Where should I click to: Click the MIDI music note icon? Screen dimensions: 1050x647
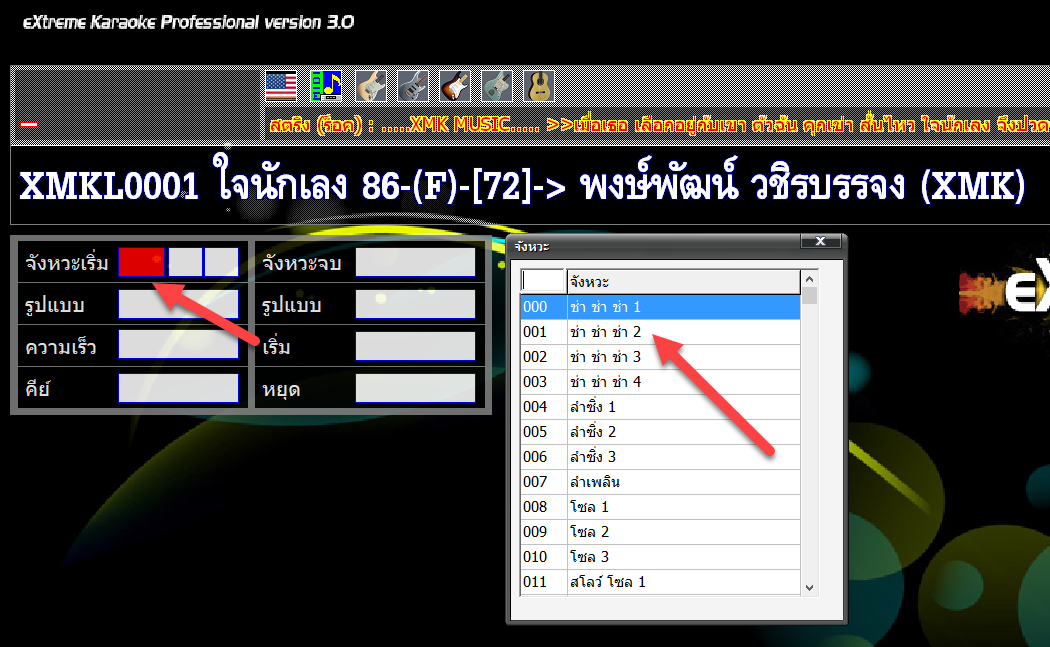(x=326, y=86)
